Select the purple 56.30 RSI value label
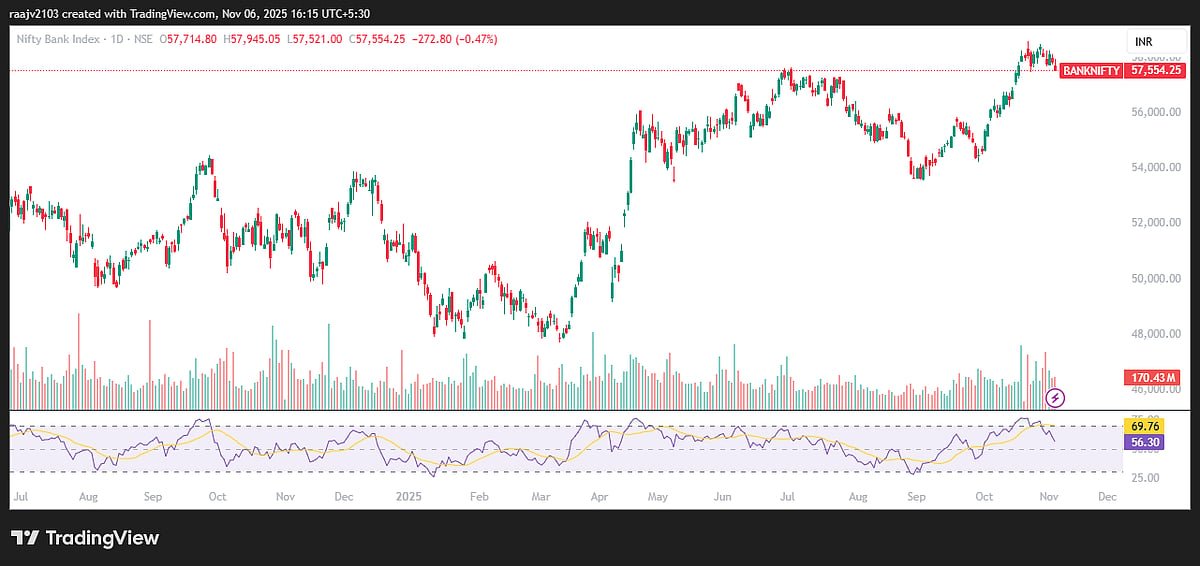 click(1142, 441)
